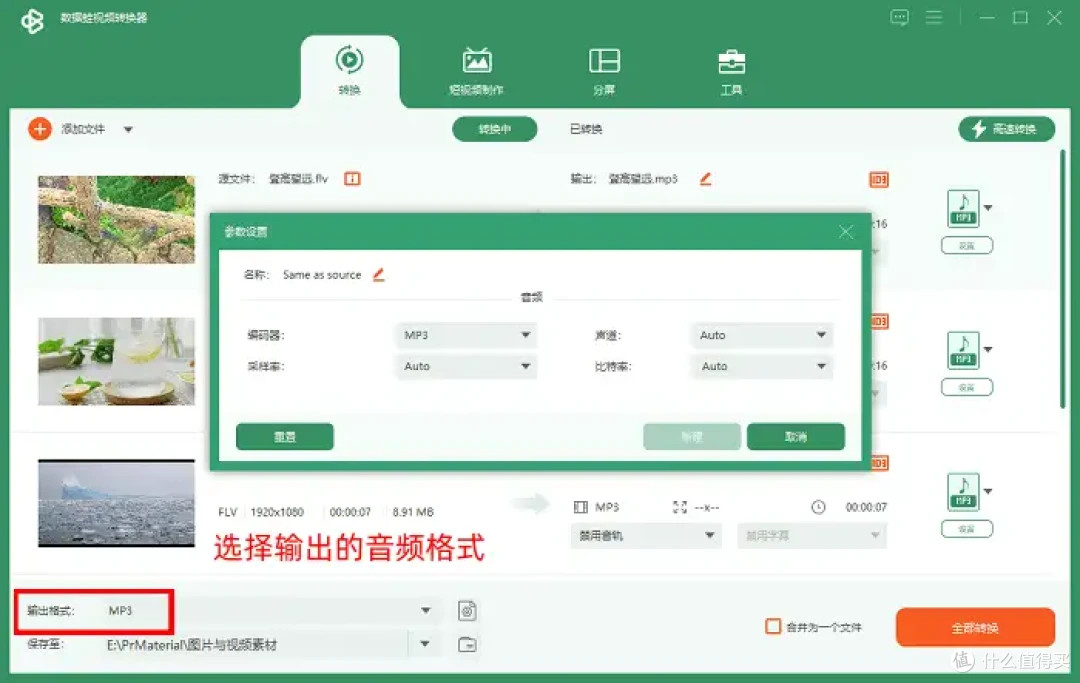This screenshot has height=683, width=1080.
Task: Open settings button under third MP3 icon
Action: [967, 529]
